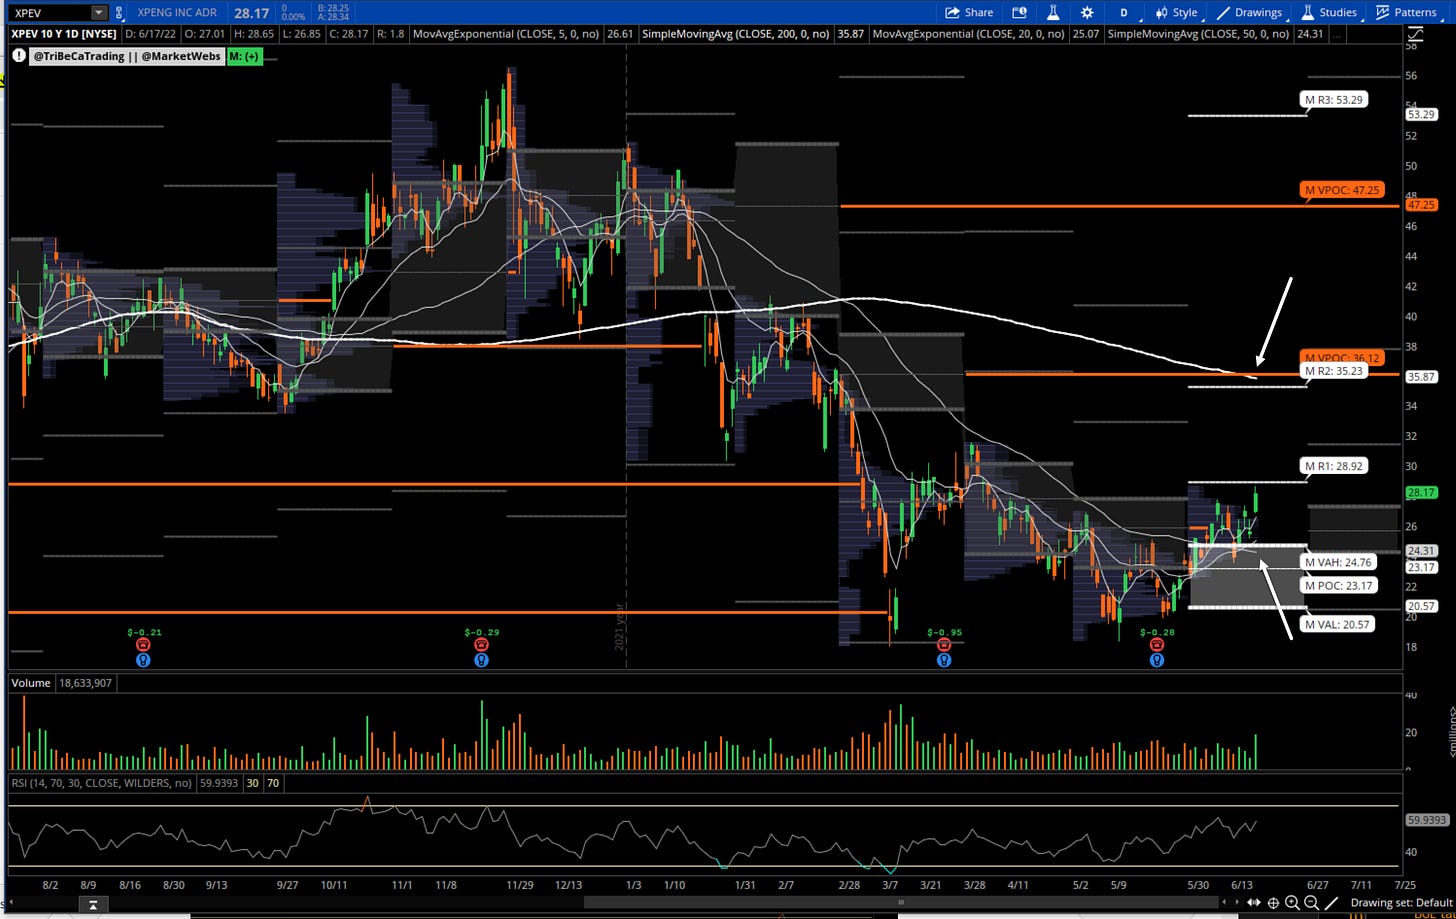The width and height of the screenshot is (1456, 919).
Task: Open the symbol dropdown arrow next to XPEV
Action: 98,12
